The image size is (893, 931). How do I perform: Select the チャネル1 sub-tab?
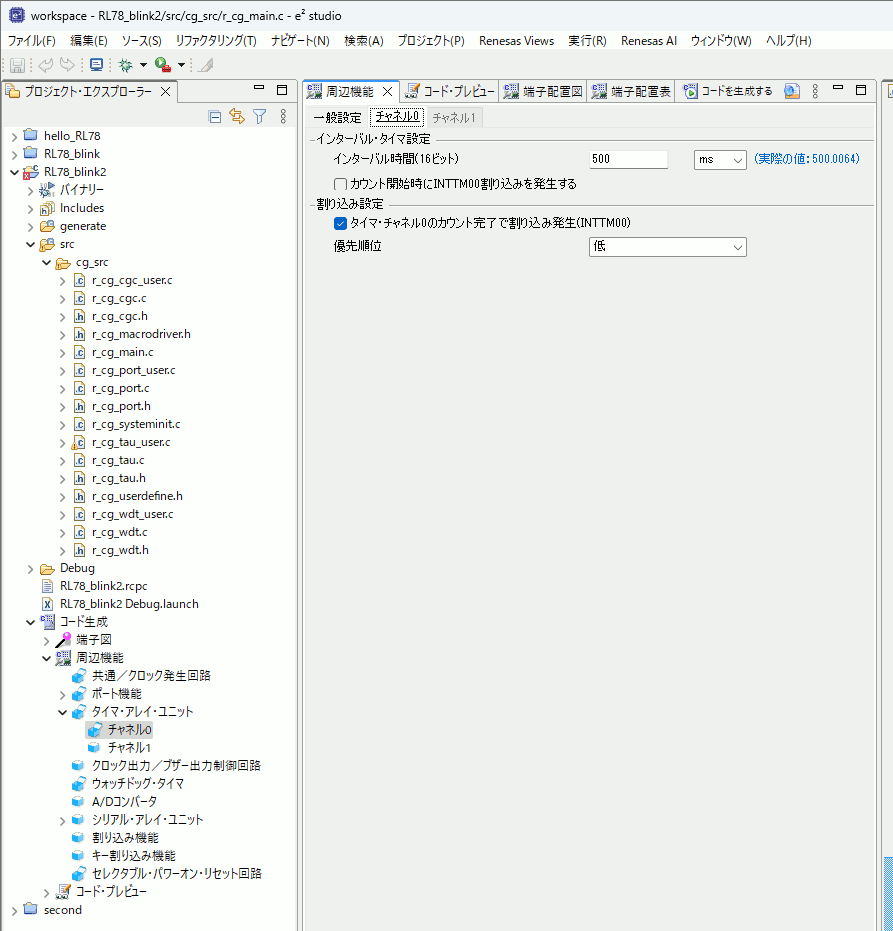(454, 118)
